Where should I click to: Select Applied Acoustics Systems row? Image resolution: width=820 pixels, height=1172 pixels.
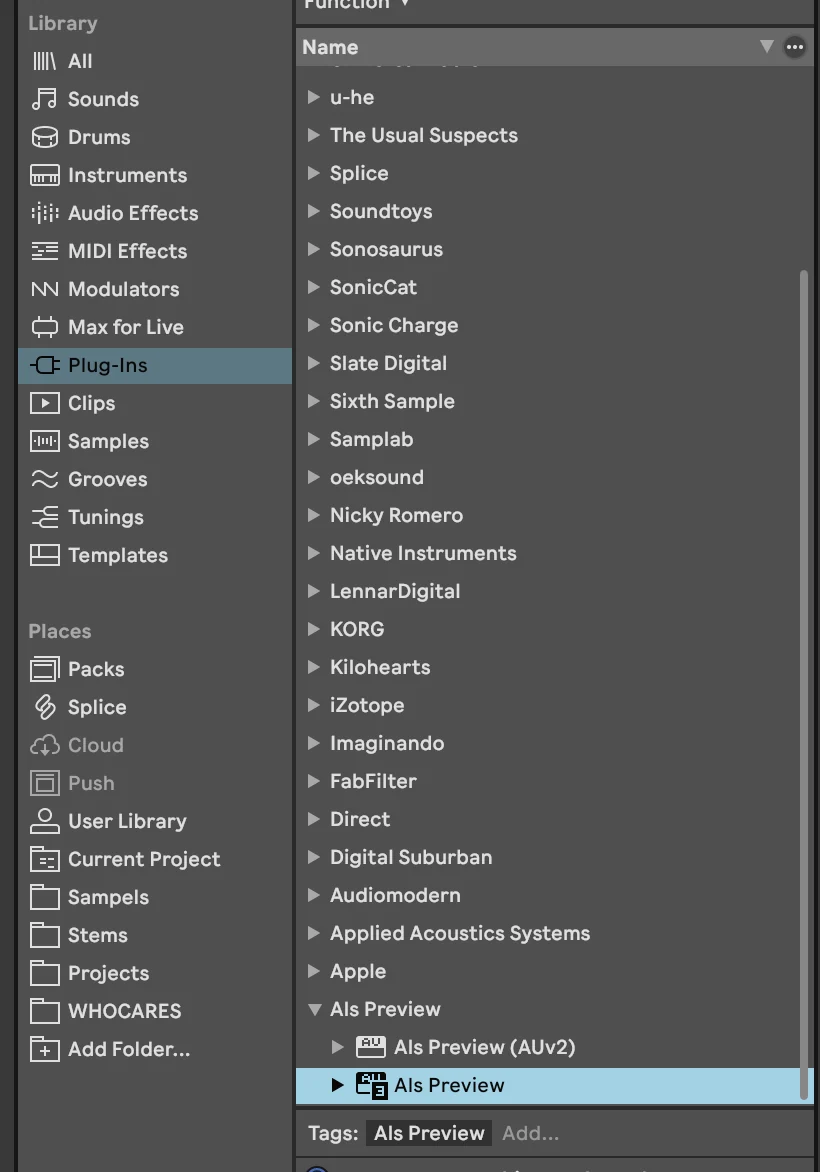click(x=555, y=933)
